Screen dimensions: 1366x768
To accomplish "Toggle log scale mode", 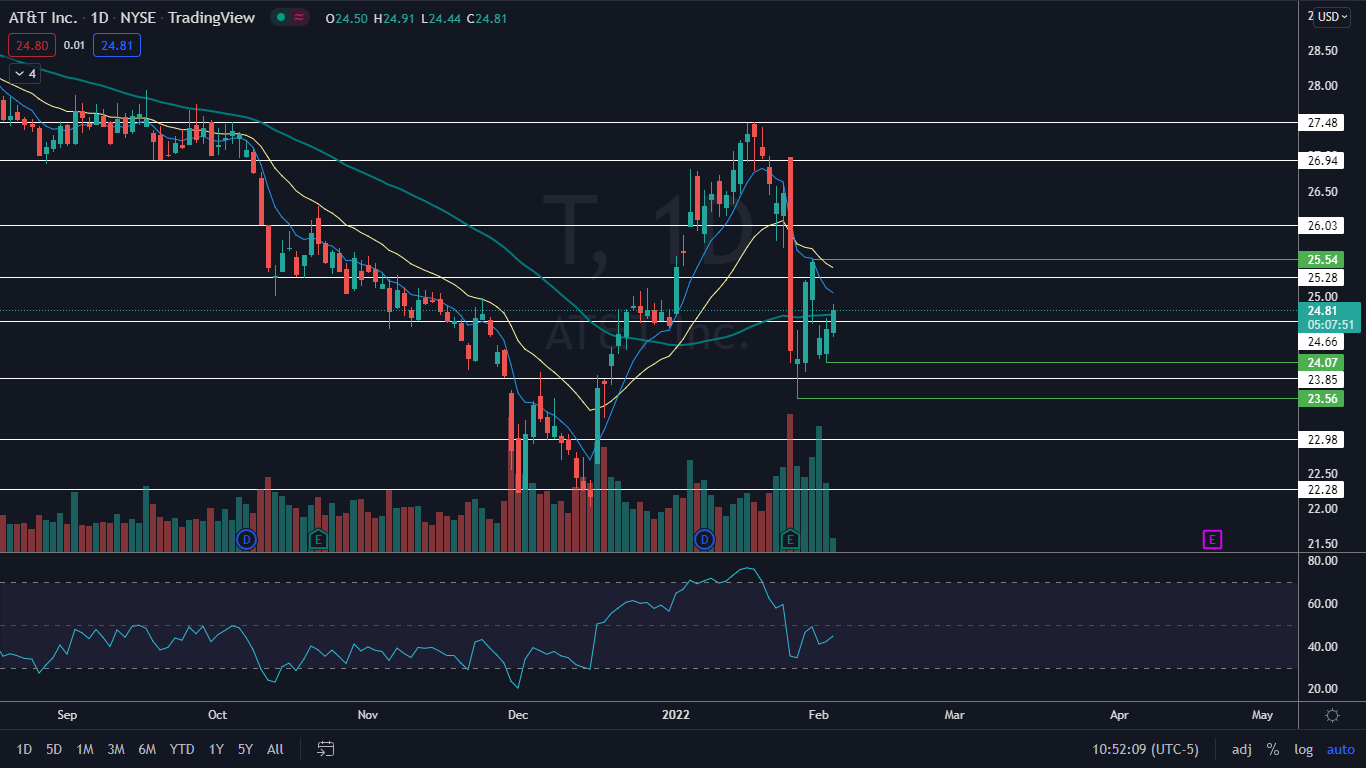I will (x=1304, y=749).
